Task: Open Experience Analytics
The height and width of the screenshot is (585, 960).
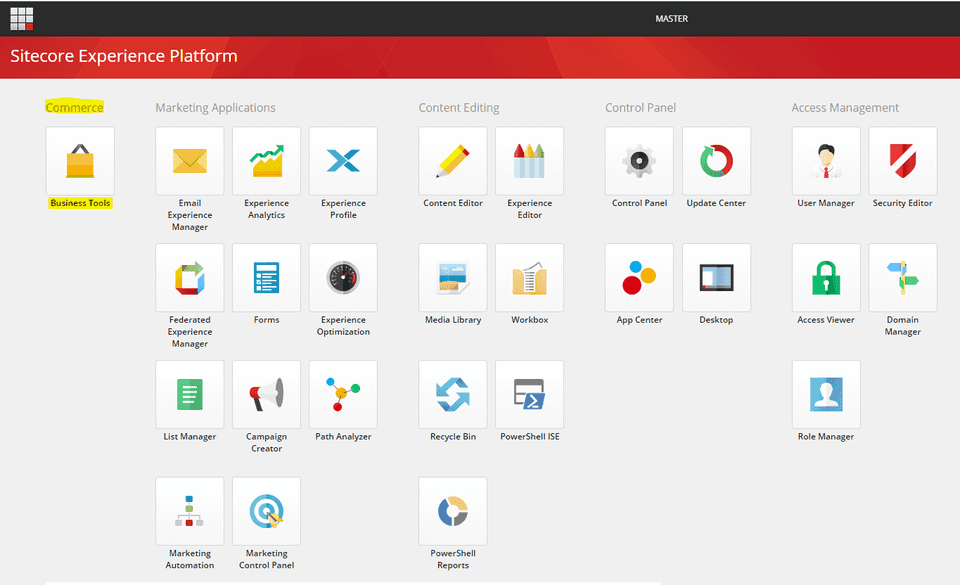Action: pos(266,161)
